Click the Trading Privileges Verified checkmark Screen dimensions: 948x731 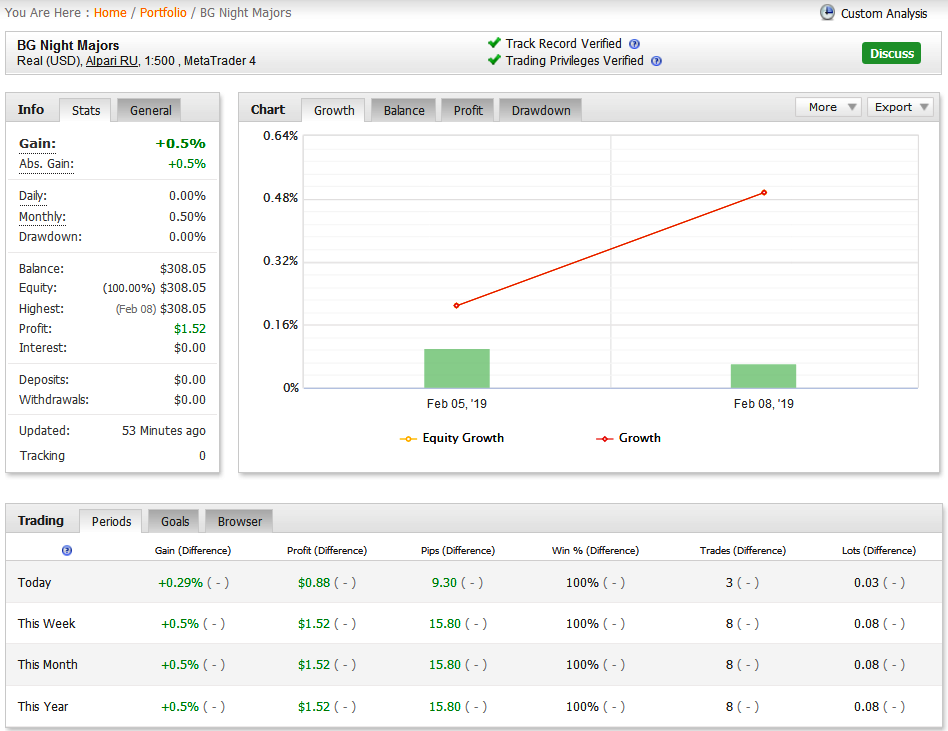click(x=494, y=60)
